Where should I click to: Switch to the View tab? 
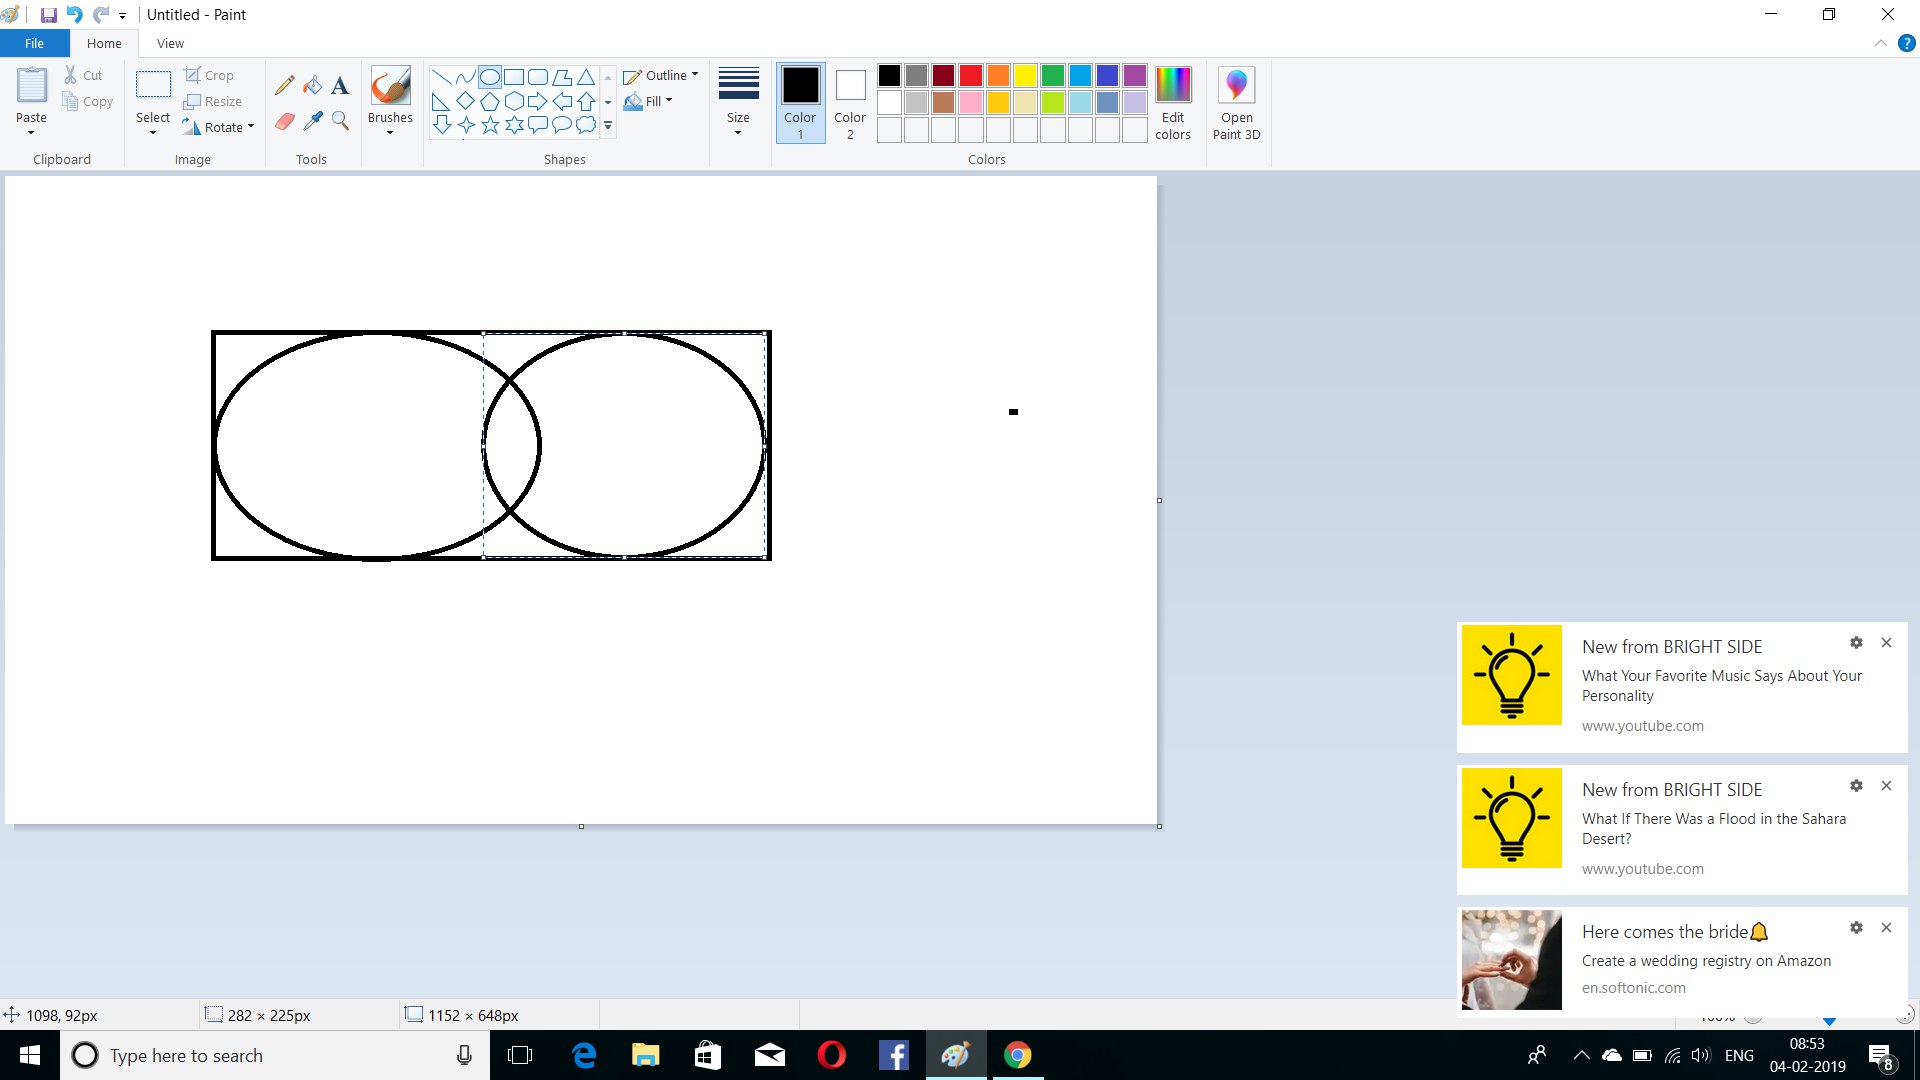(x=170, y=43)
